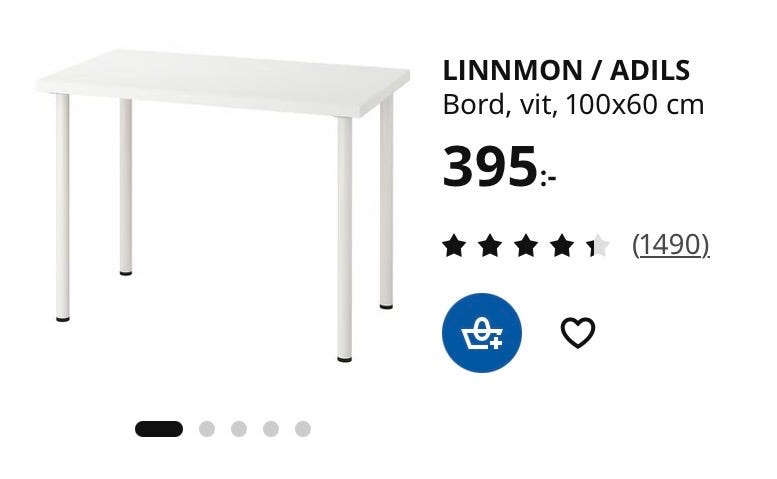Image resolution: width=777 pixels, height=479 pixels.
Task: Click the short back-left table leg
Action: tap(126, 187)
